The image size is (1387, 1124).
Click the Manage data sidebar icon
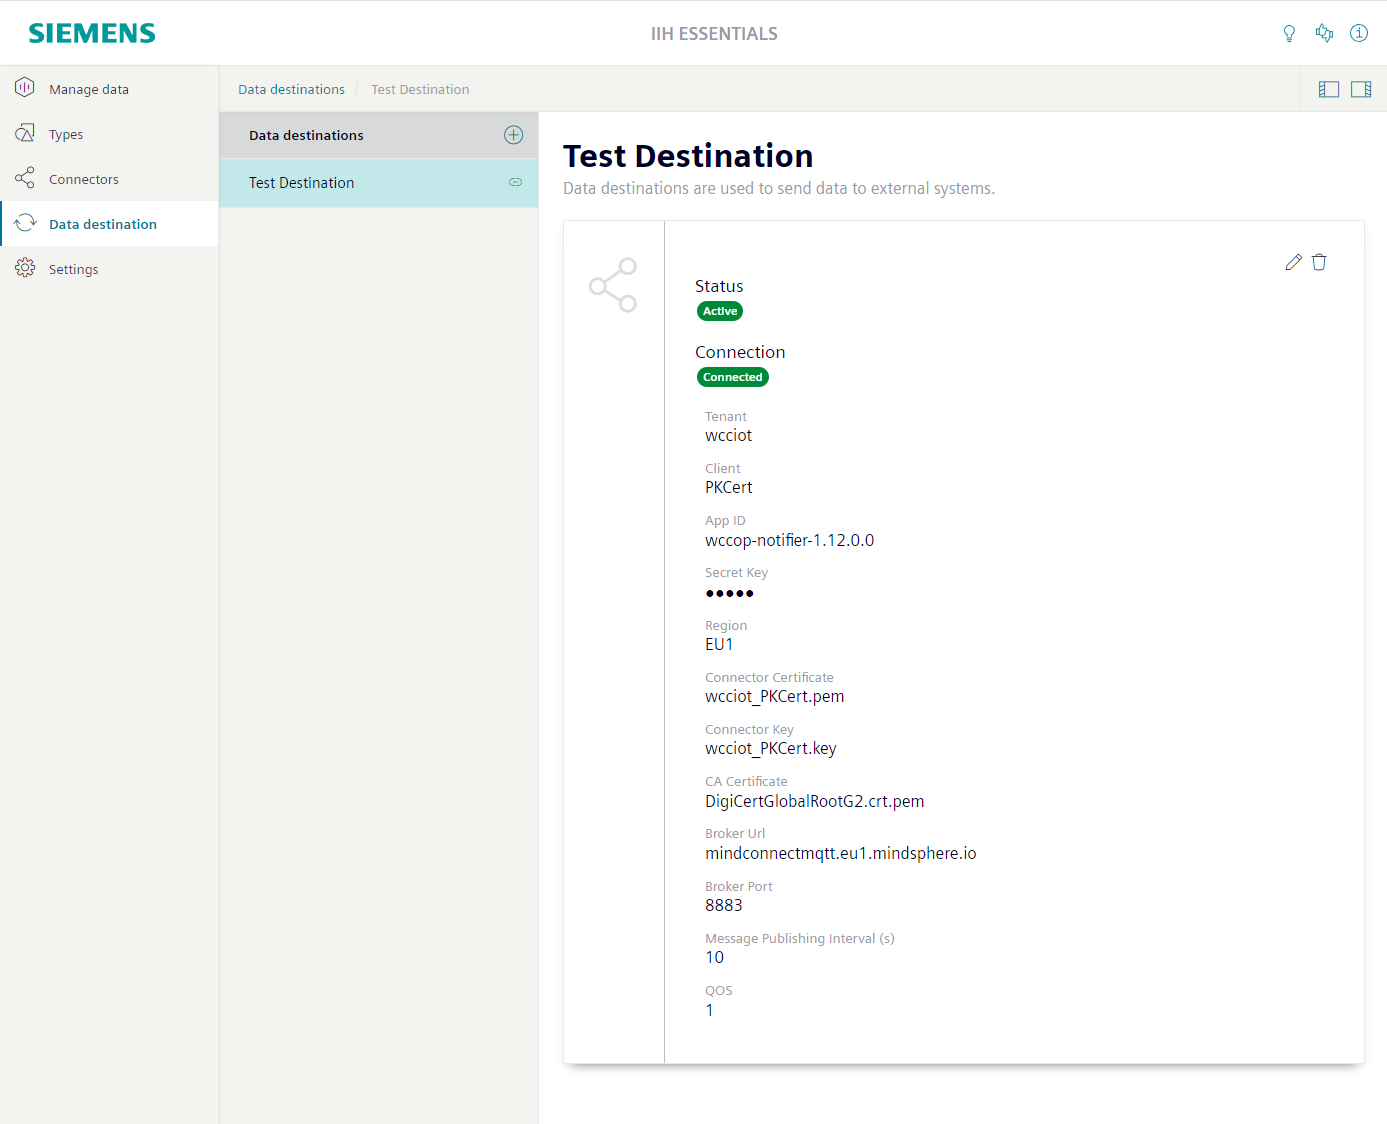point(25,88)
